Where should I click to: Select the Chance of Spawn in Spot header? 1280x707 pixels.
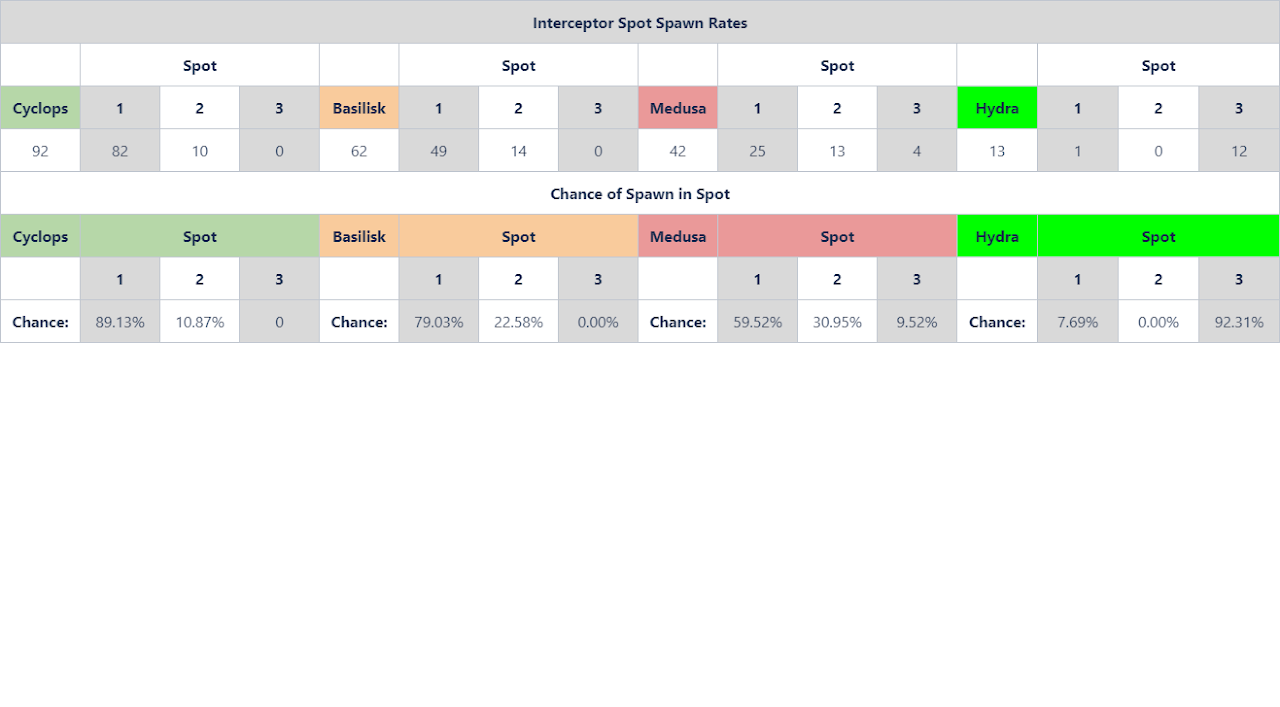pyautogui.click(x=640, y=194)
